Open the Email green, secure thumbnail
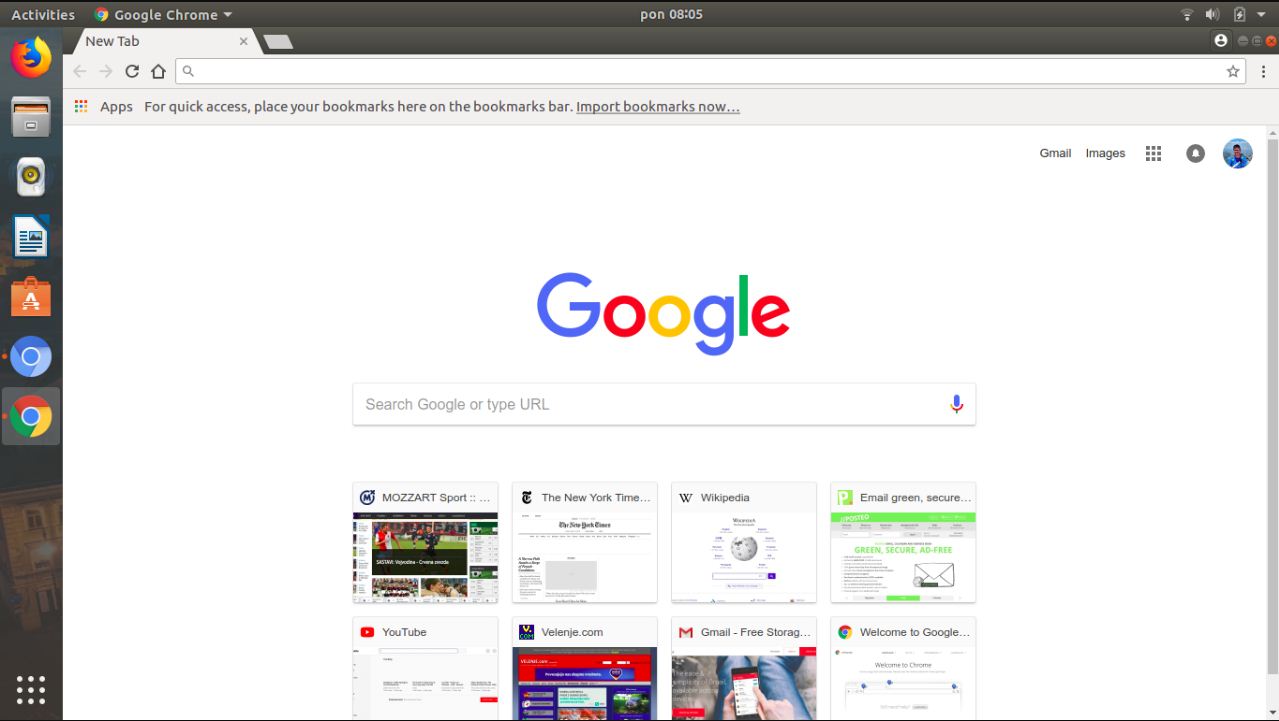 coord(903,542)
